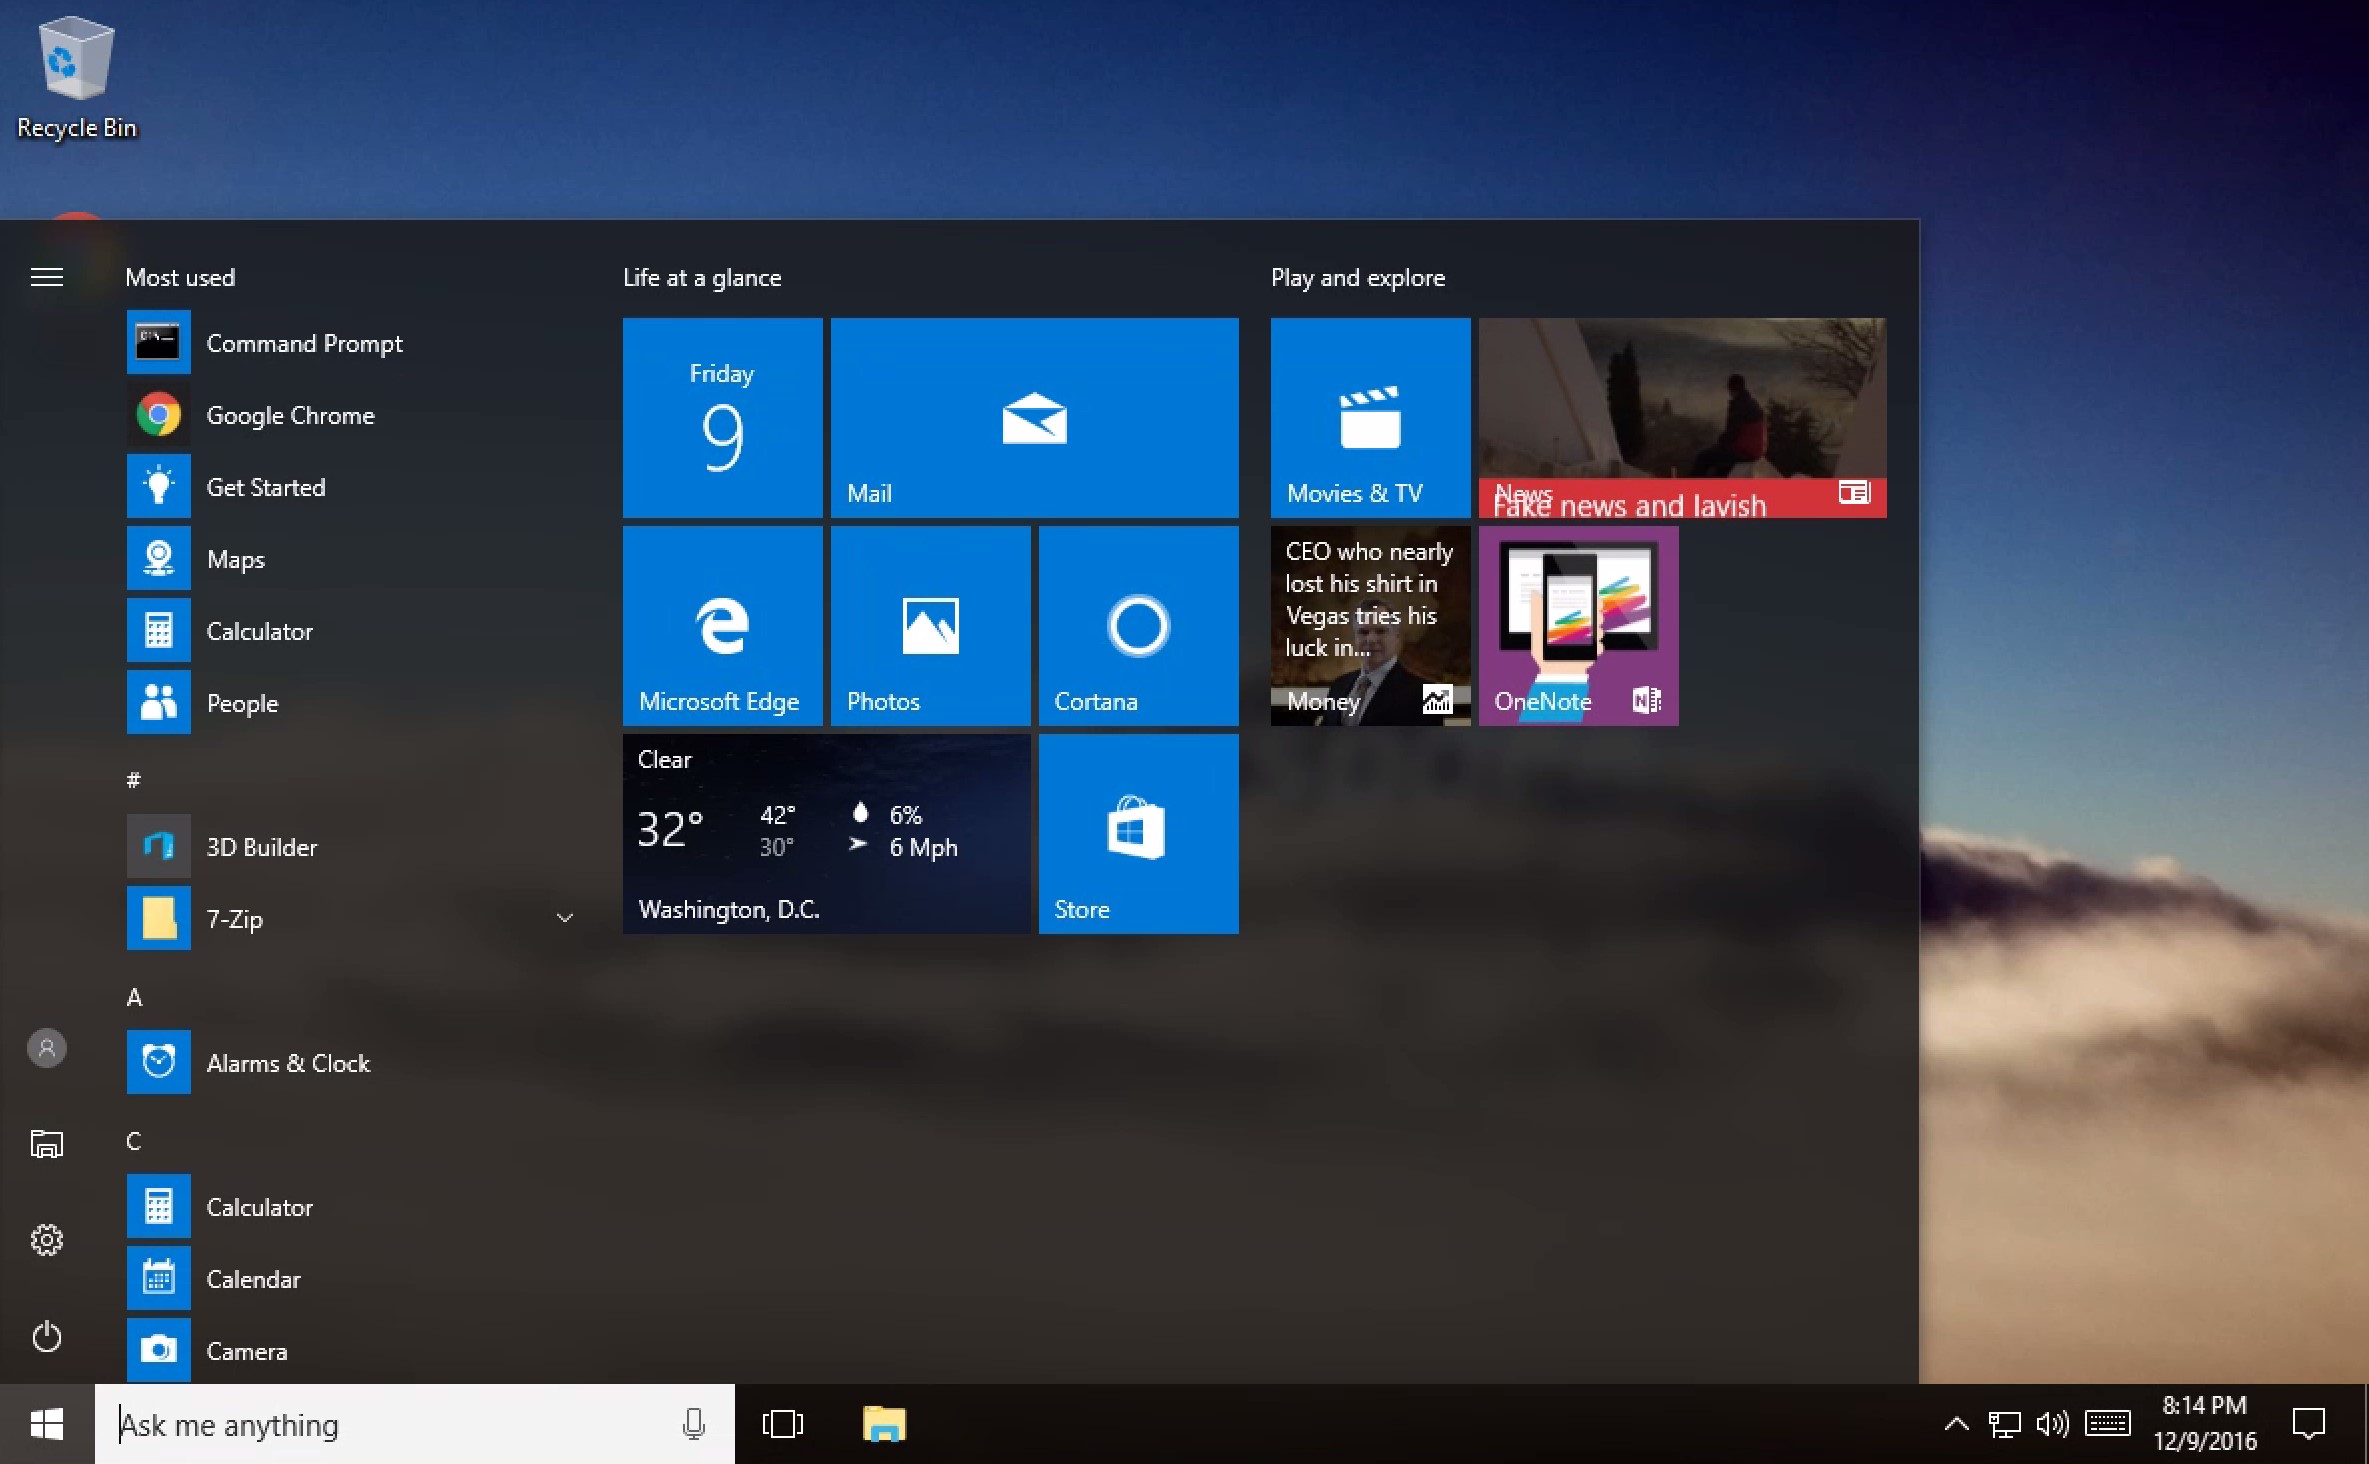Image resolution: width=2369 pixels, height=1464 pixels.
Task: Open the Movies & TV tile
Action: point(1370,417)
